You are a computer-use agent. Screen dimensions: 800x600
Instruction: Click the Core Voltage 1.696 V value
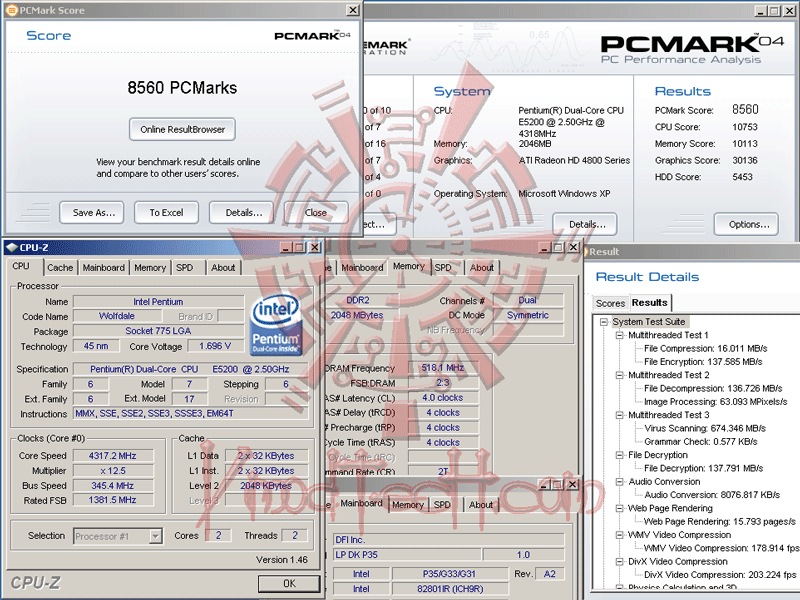pyautogui.click(x=215, y=346)
